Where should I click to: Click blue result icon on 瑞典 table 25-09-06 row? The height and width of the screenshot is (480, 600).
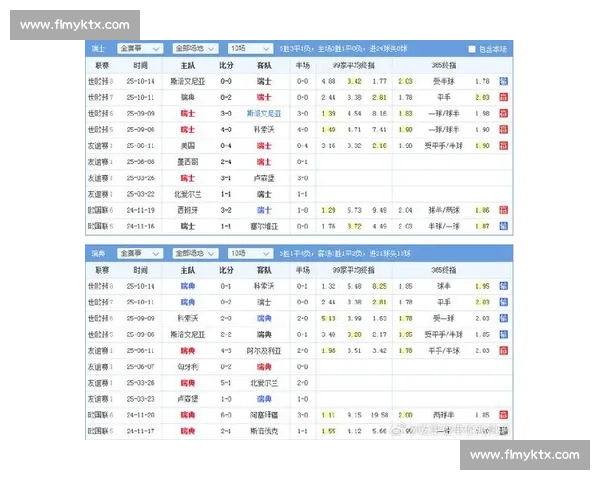(x=504, y=334)
